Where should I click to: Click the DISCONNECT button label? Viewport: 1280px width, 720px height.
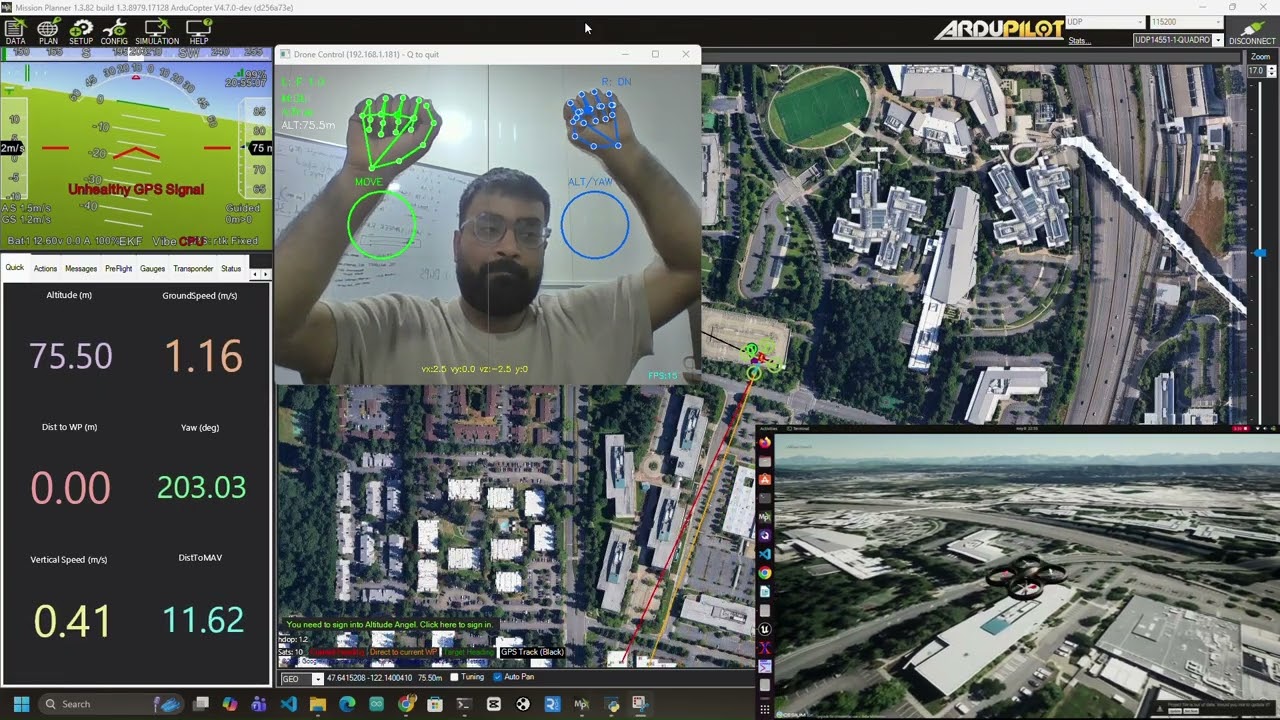(x=1252, y=41)
